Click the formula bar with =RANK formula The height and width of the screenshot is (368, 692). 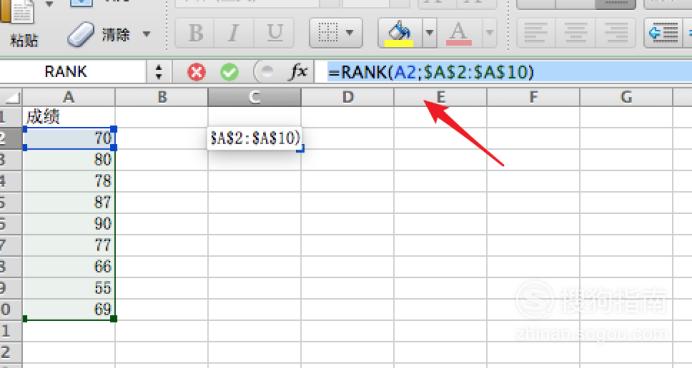pos(503,72)
